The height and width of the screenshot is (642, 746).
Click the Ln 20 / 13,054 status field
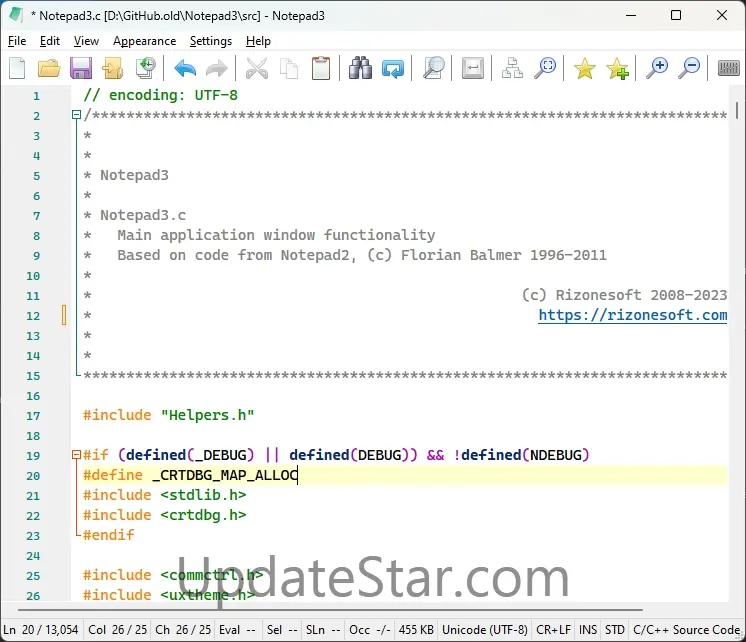coord(41,630)
